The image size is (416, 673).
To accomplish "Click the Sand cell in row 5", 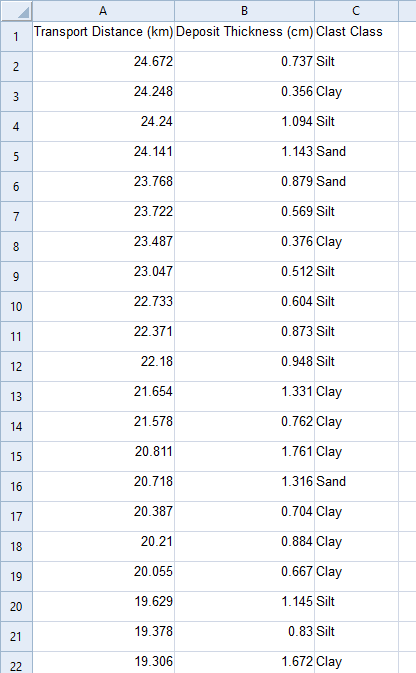I will [356, 157].
